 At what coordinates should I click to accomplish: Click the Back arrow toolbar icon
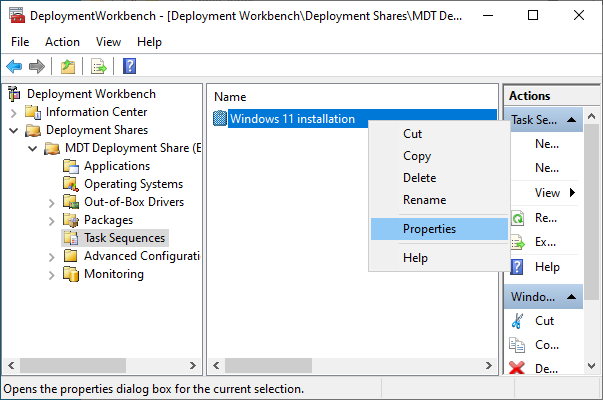point(14,67)
